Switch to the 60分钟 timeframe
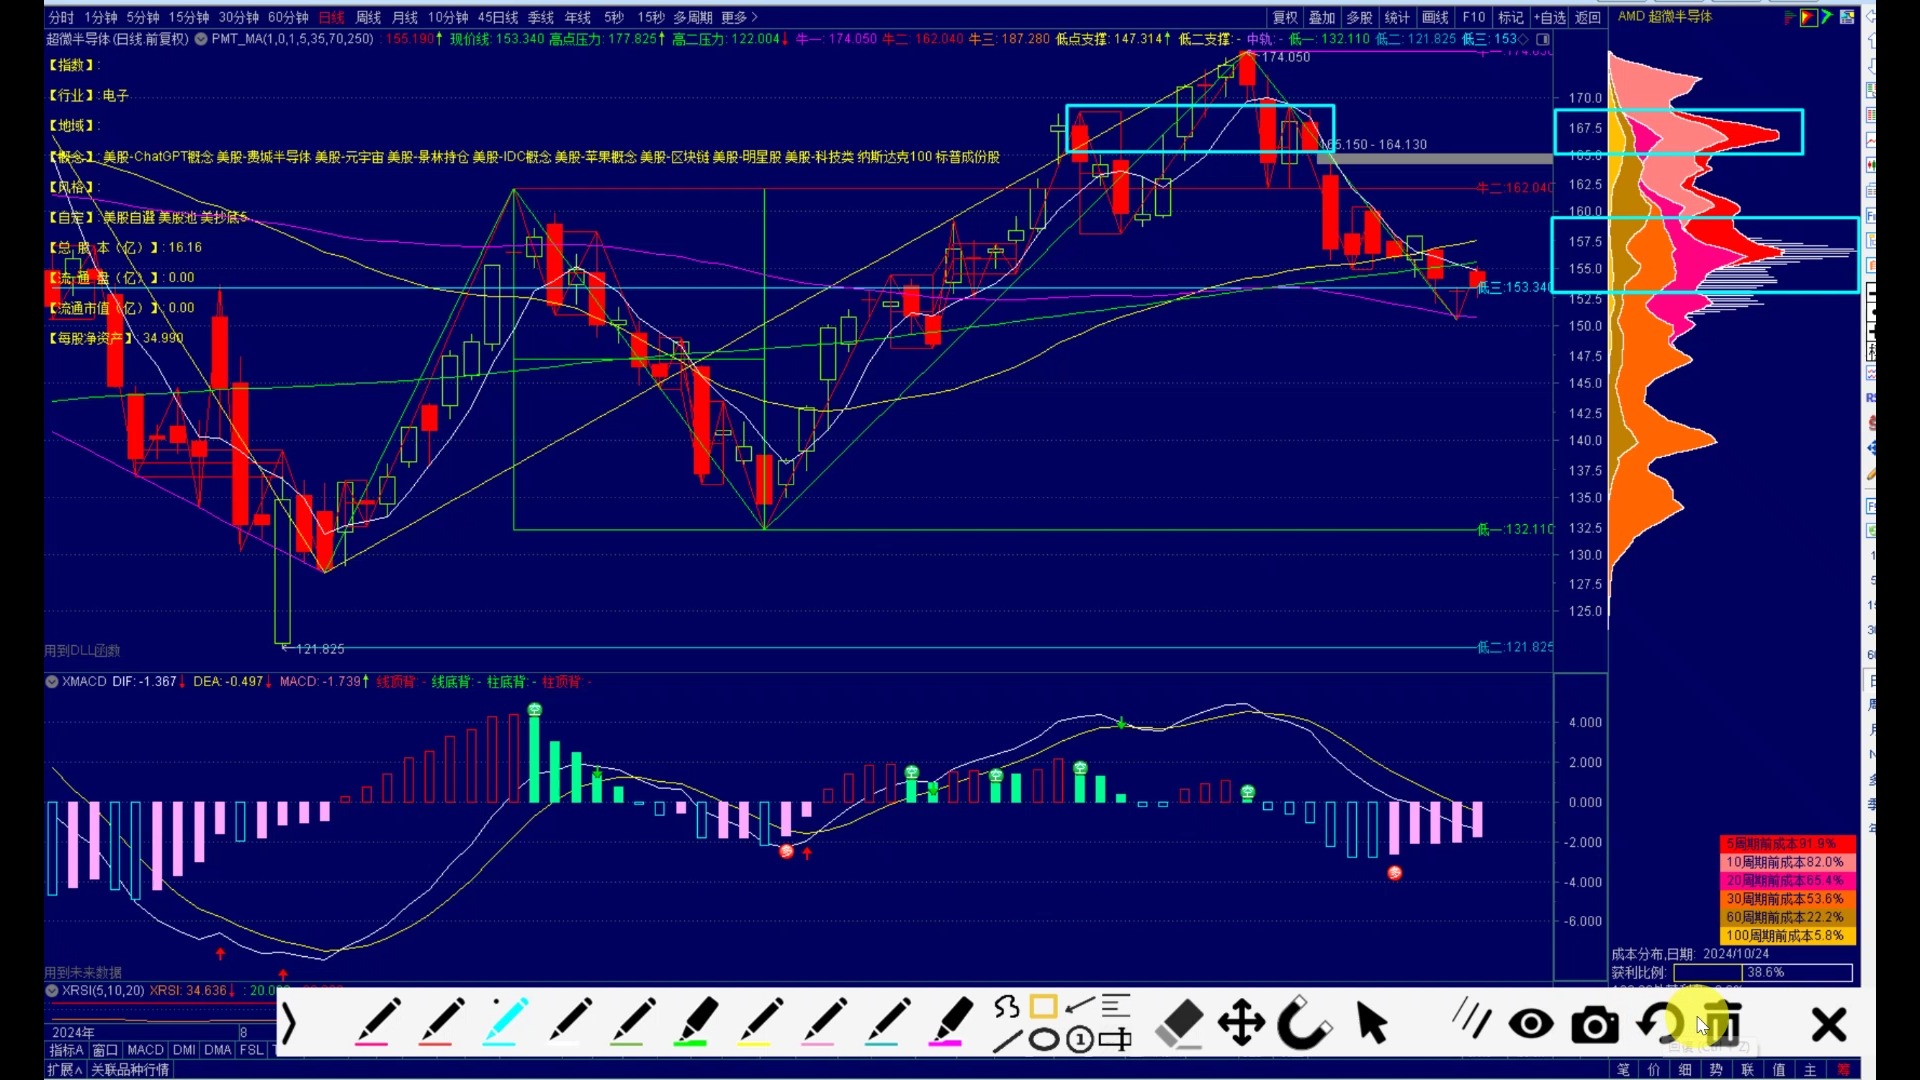 pyautogui.click(x=288, y=17)
